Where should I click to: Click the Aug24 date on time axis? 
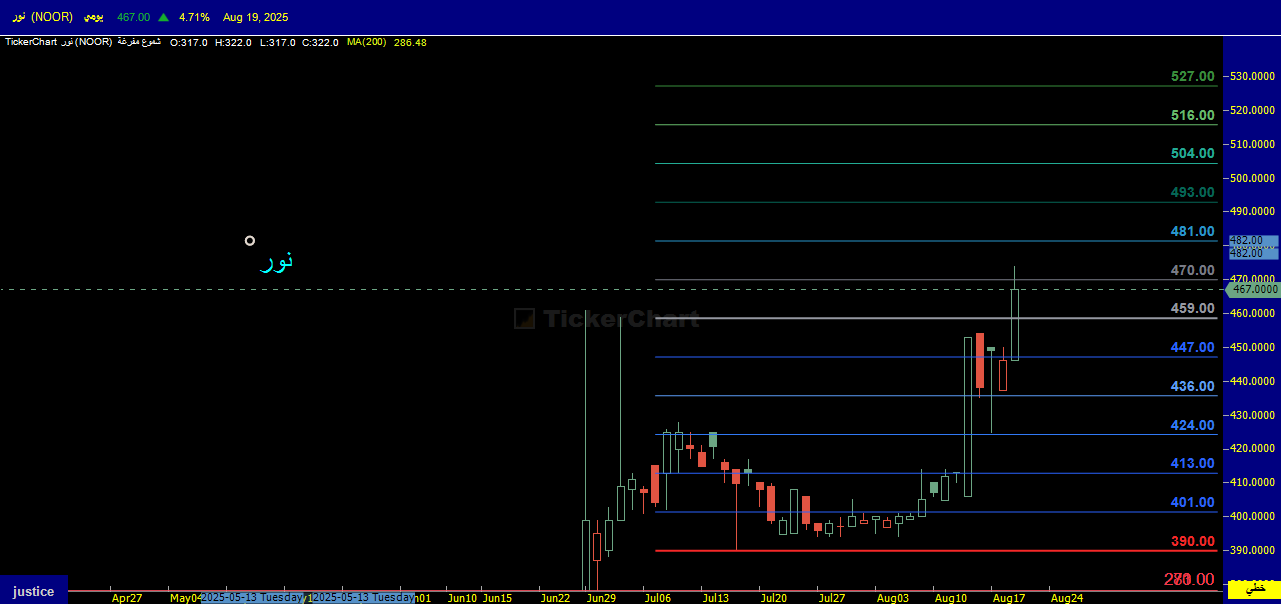[x=1067, y=598]
